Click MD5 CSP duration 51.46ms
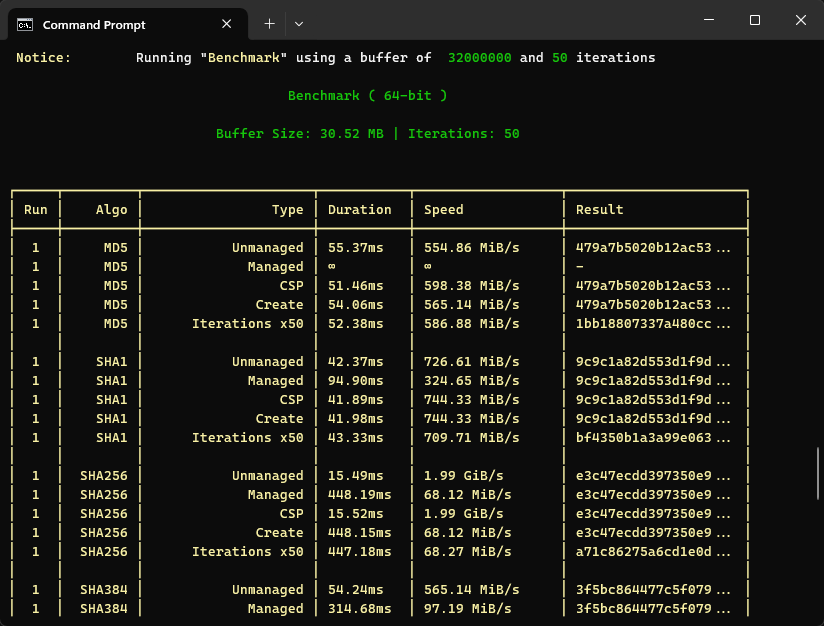Viewport: 824px width, 626px height. (x=356, y=286)
